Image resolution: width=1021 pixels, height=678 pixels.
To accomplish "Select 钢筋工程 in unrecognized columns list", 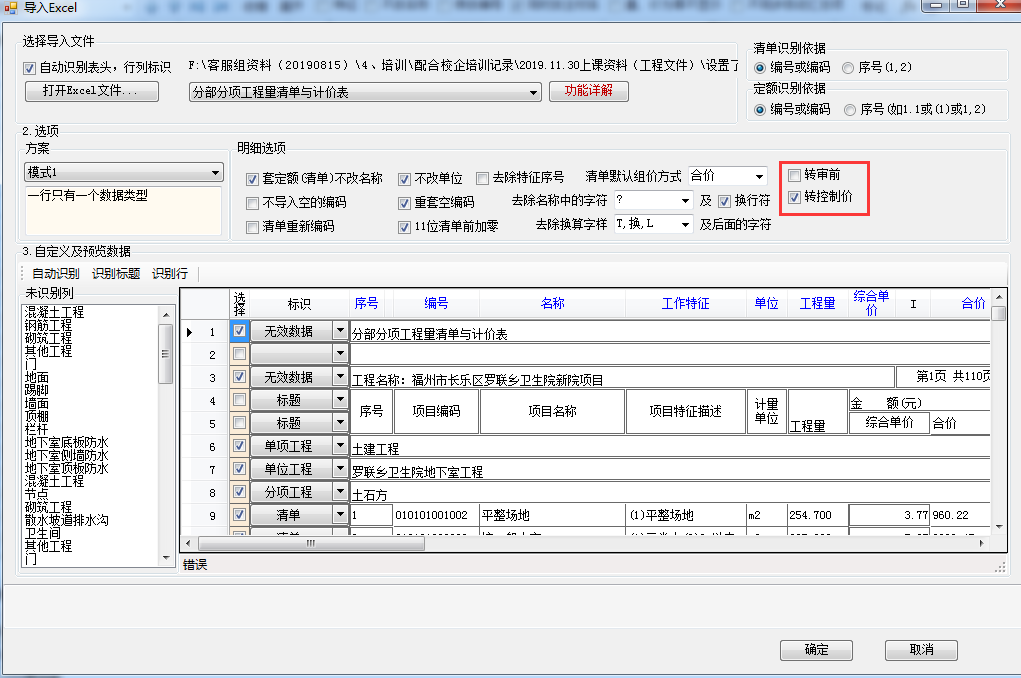I will [48, 325].
